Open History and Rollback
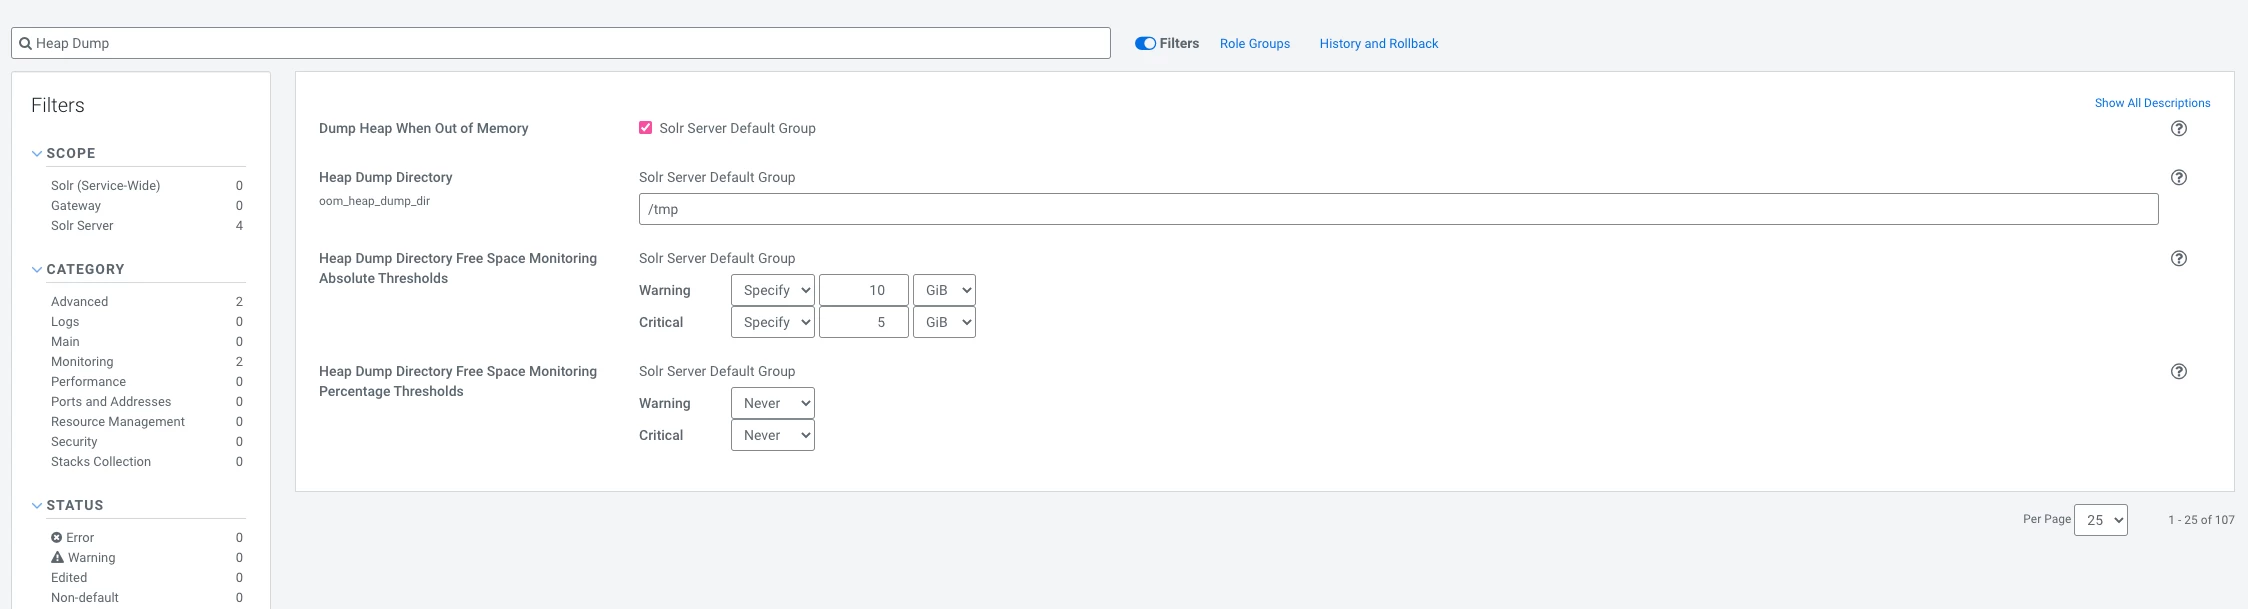 pos(1379,43)
